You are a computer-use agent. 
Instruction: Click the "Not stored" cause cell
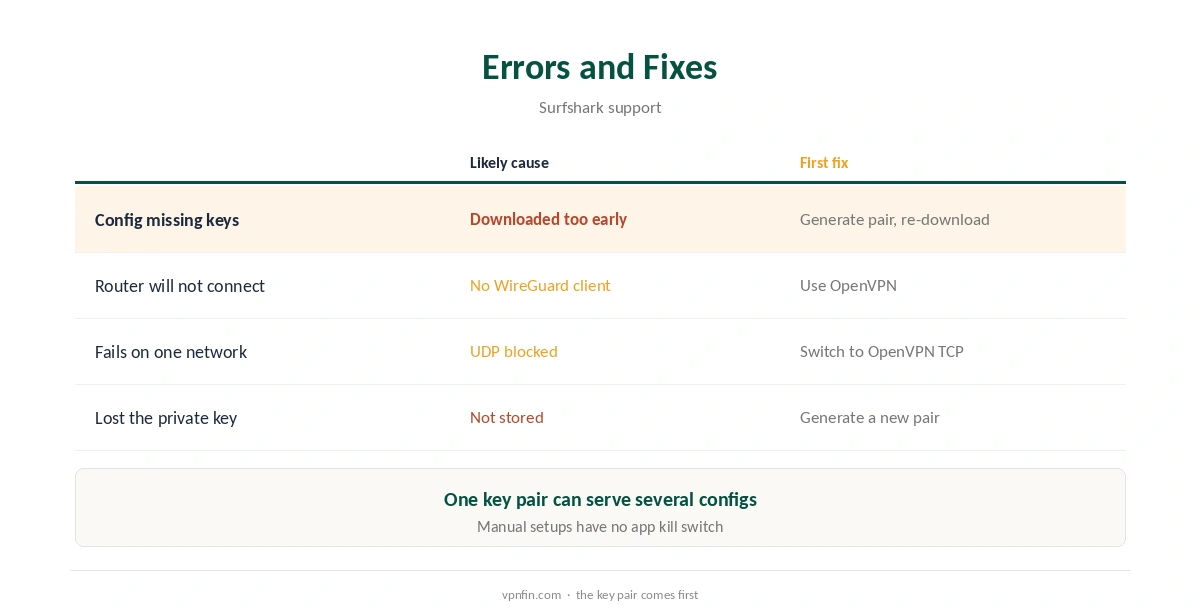click(507, 418)
